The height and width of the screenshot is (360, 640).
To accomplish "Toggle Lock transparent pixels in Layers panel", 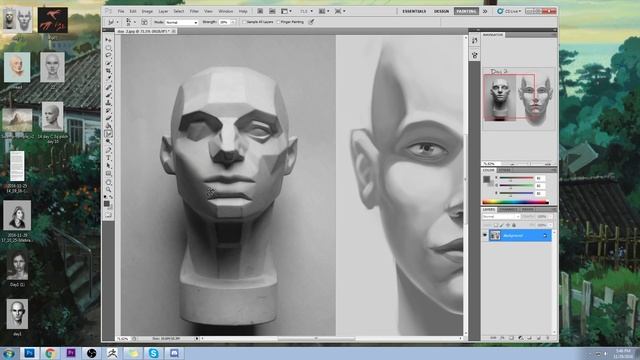I will (496, 225).
